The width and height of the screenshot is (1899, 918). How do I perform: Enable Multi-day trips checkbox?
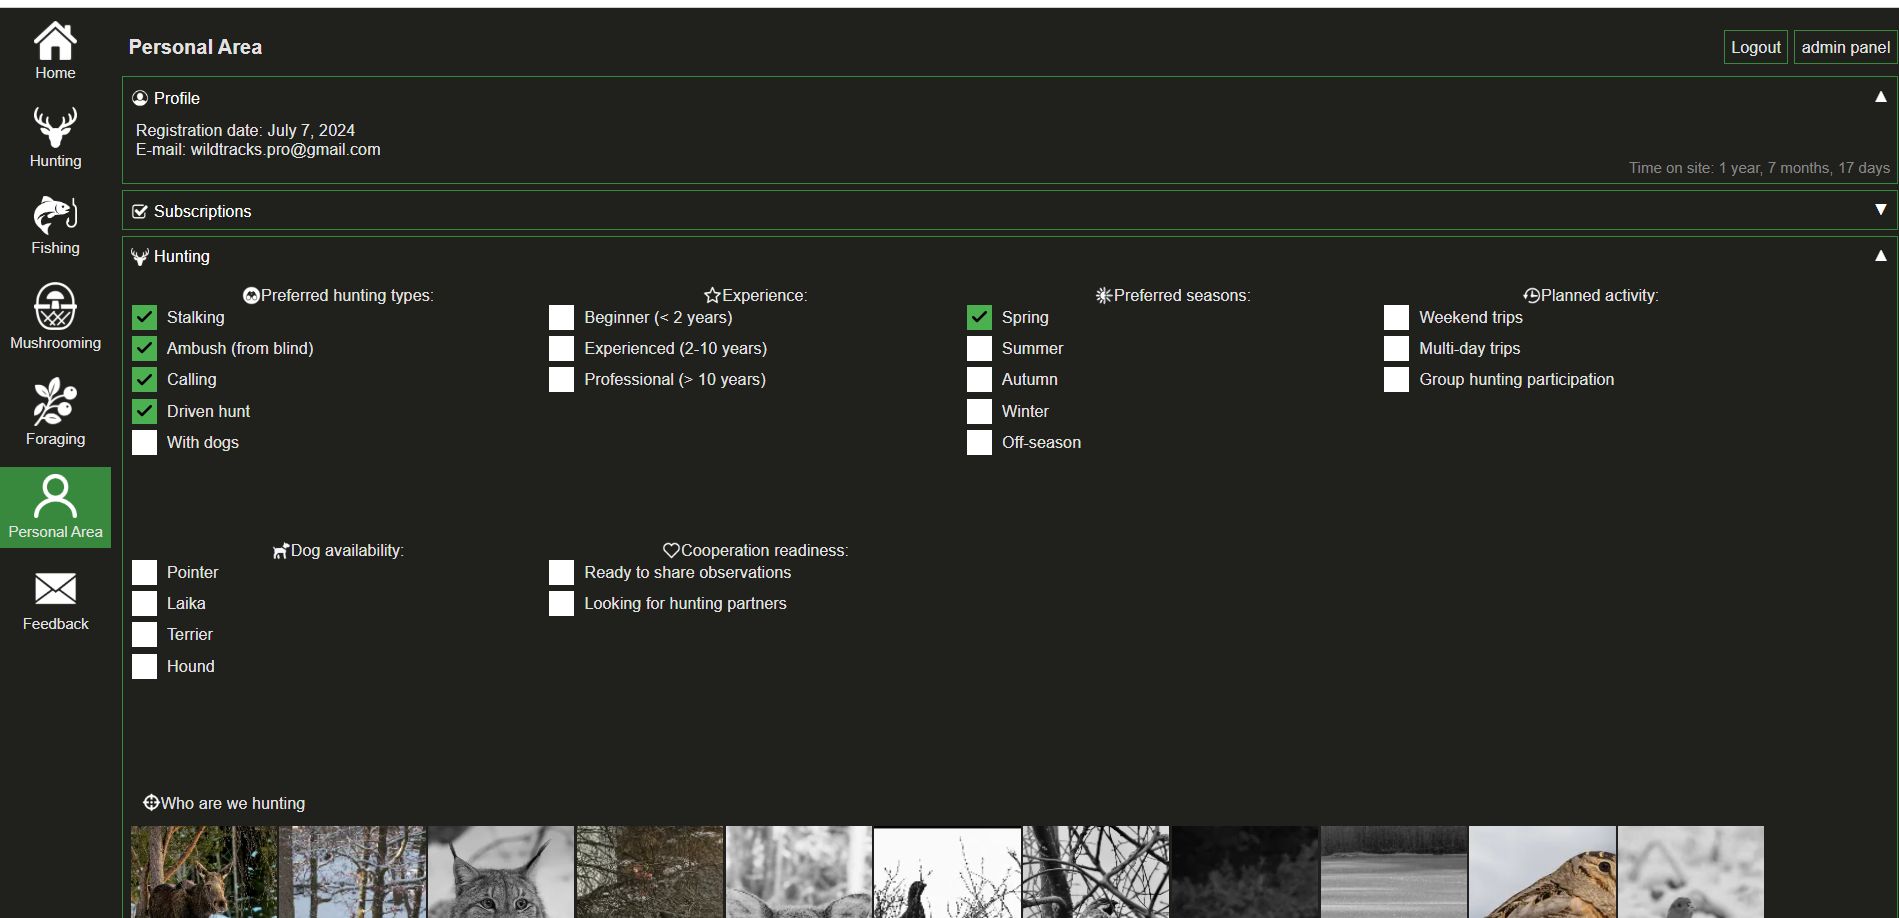pyautogui.click(x=1396, y=348)
